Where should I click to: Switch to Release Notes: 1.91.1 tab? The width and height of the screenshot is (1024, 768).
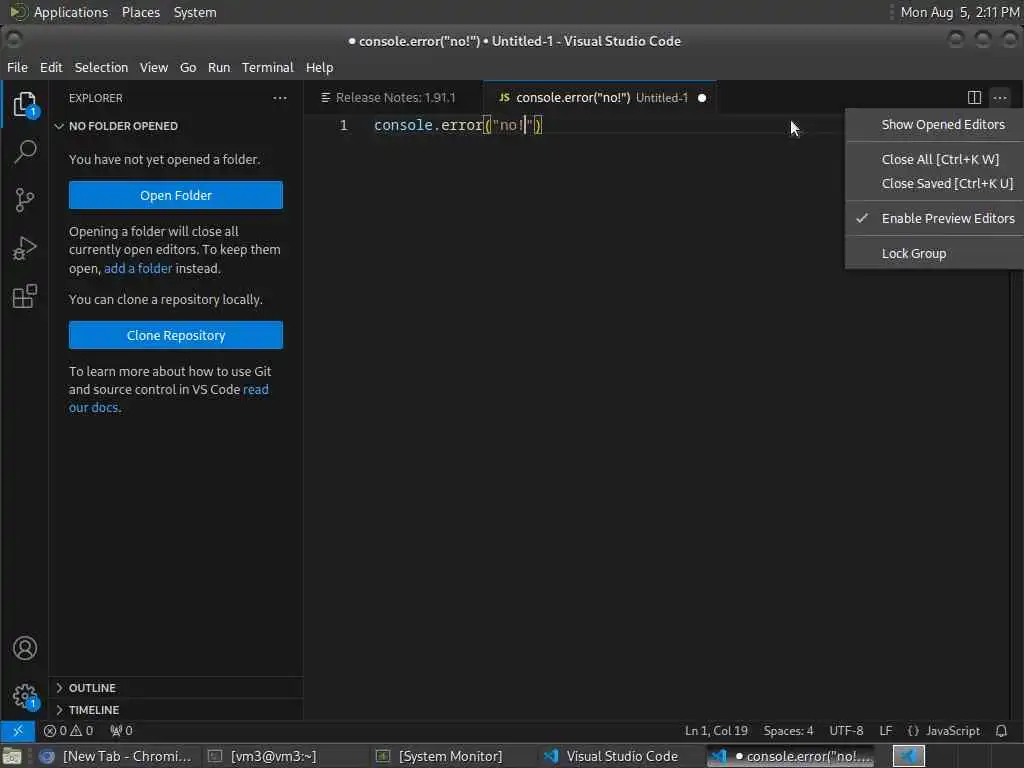394,98
